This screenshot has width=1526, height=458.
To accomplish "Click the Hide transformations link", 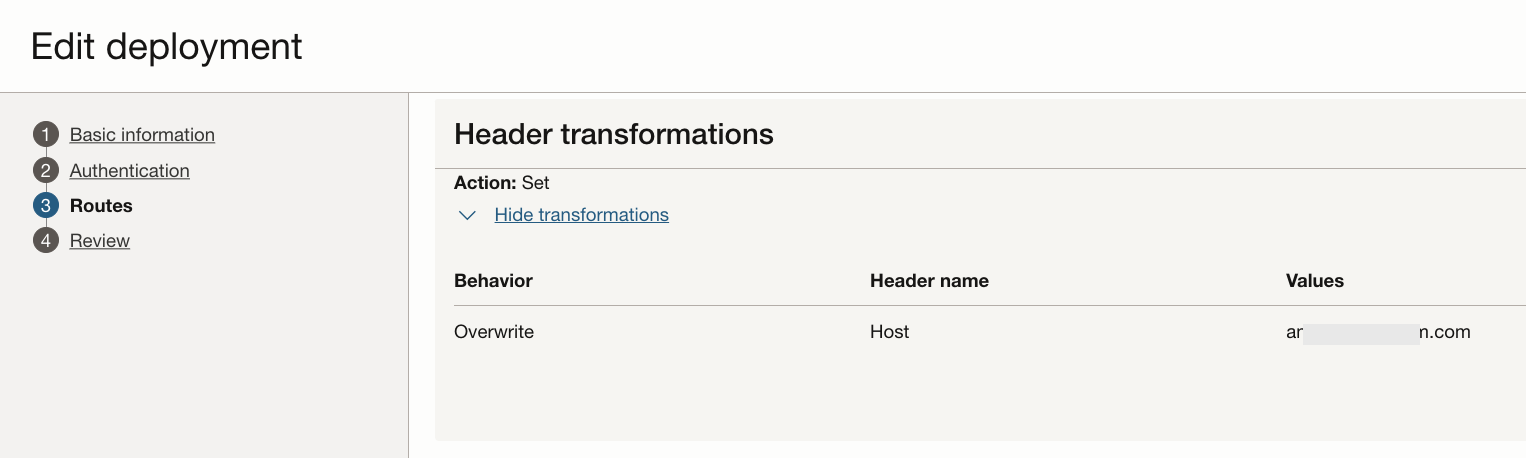I will click(x=581, y=215).
